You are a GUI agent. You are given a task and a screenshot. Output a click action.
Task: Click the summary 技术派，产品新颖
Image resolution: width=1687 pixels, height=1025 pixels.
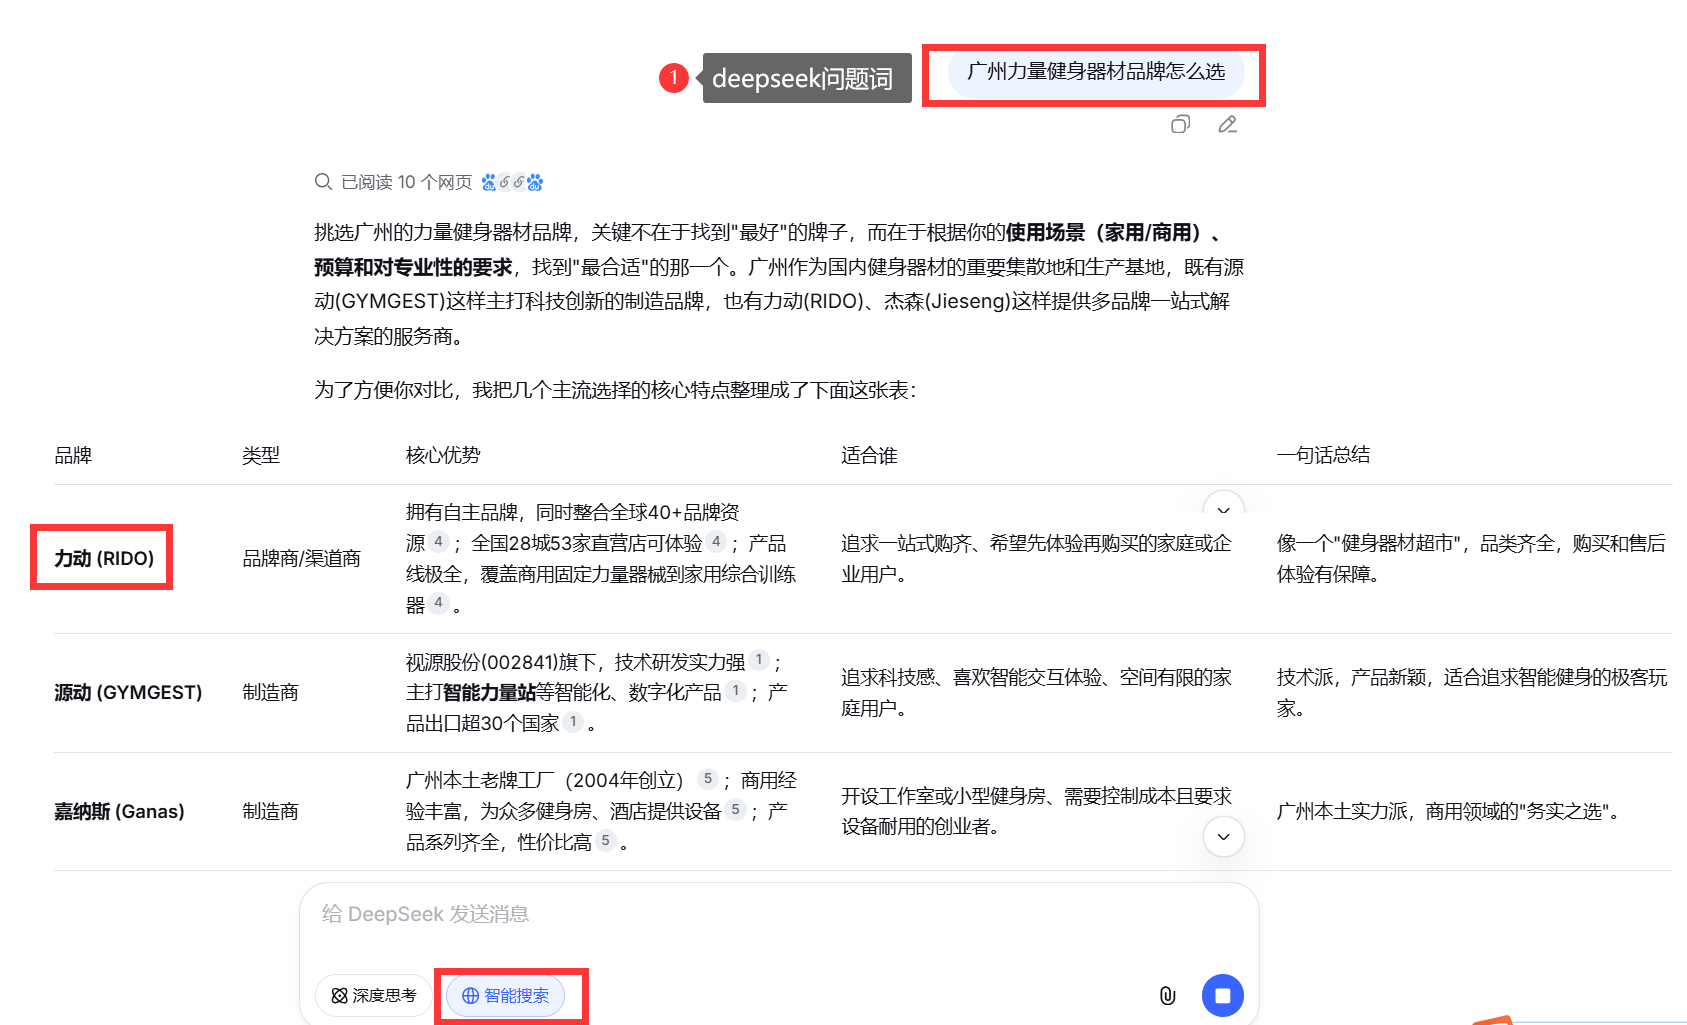pyautogui.click(x=1471, y=693)
